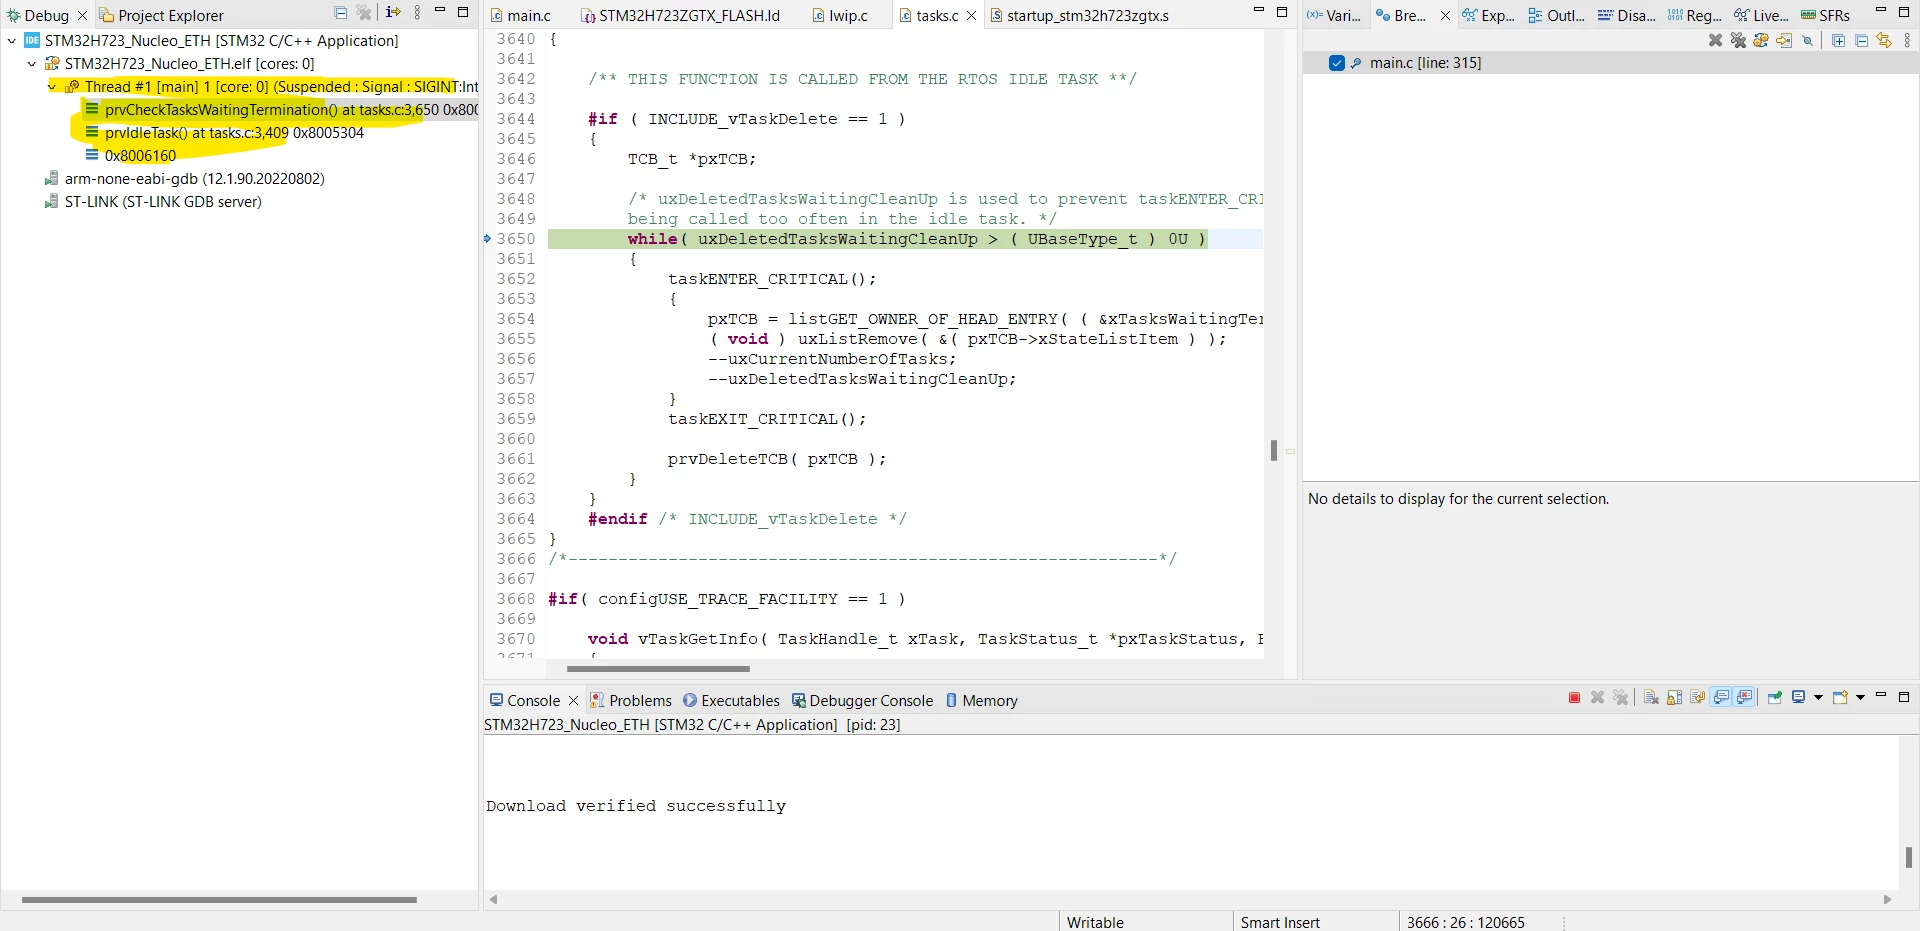Screen dimensions: 1920x931
Task: Collapse the Thread #1 main node
Action: (x=52, y=87)
